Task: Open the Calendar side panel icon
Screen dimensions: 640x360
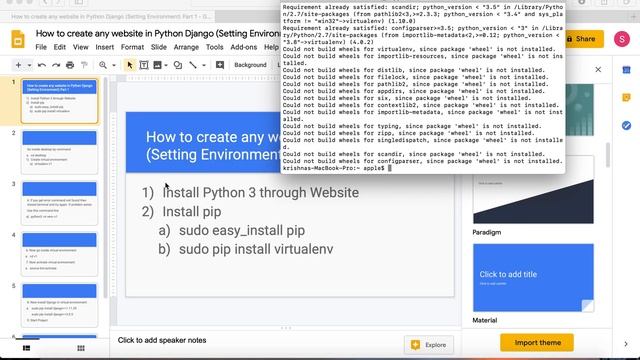Action: tap(627, 70)
